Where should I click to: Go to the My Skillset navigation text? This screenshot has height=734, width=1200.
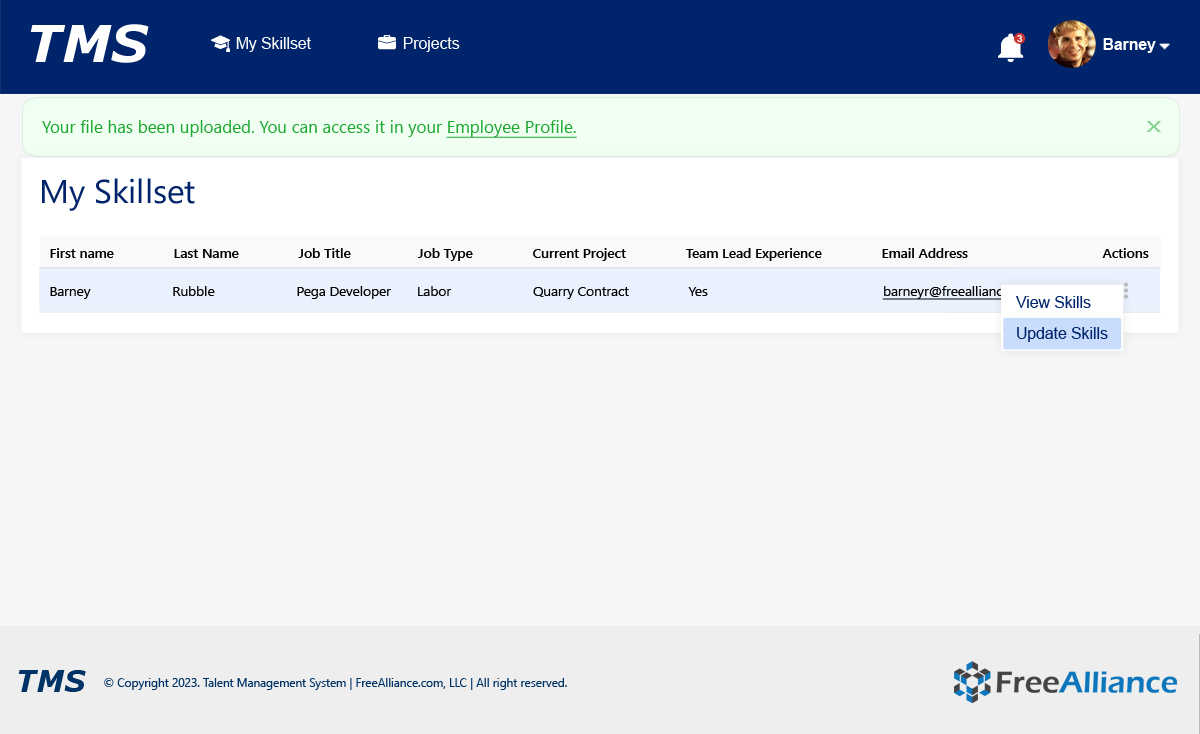(273, 43)
